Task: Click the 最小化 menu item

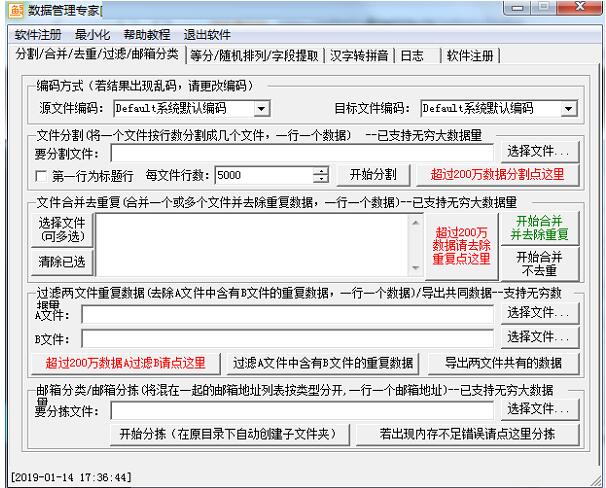Action: 92,35
